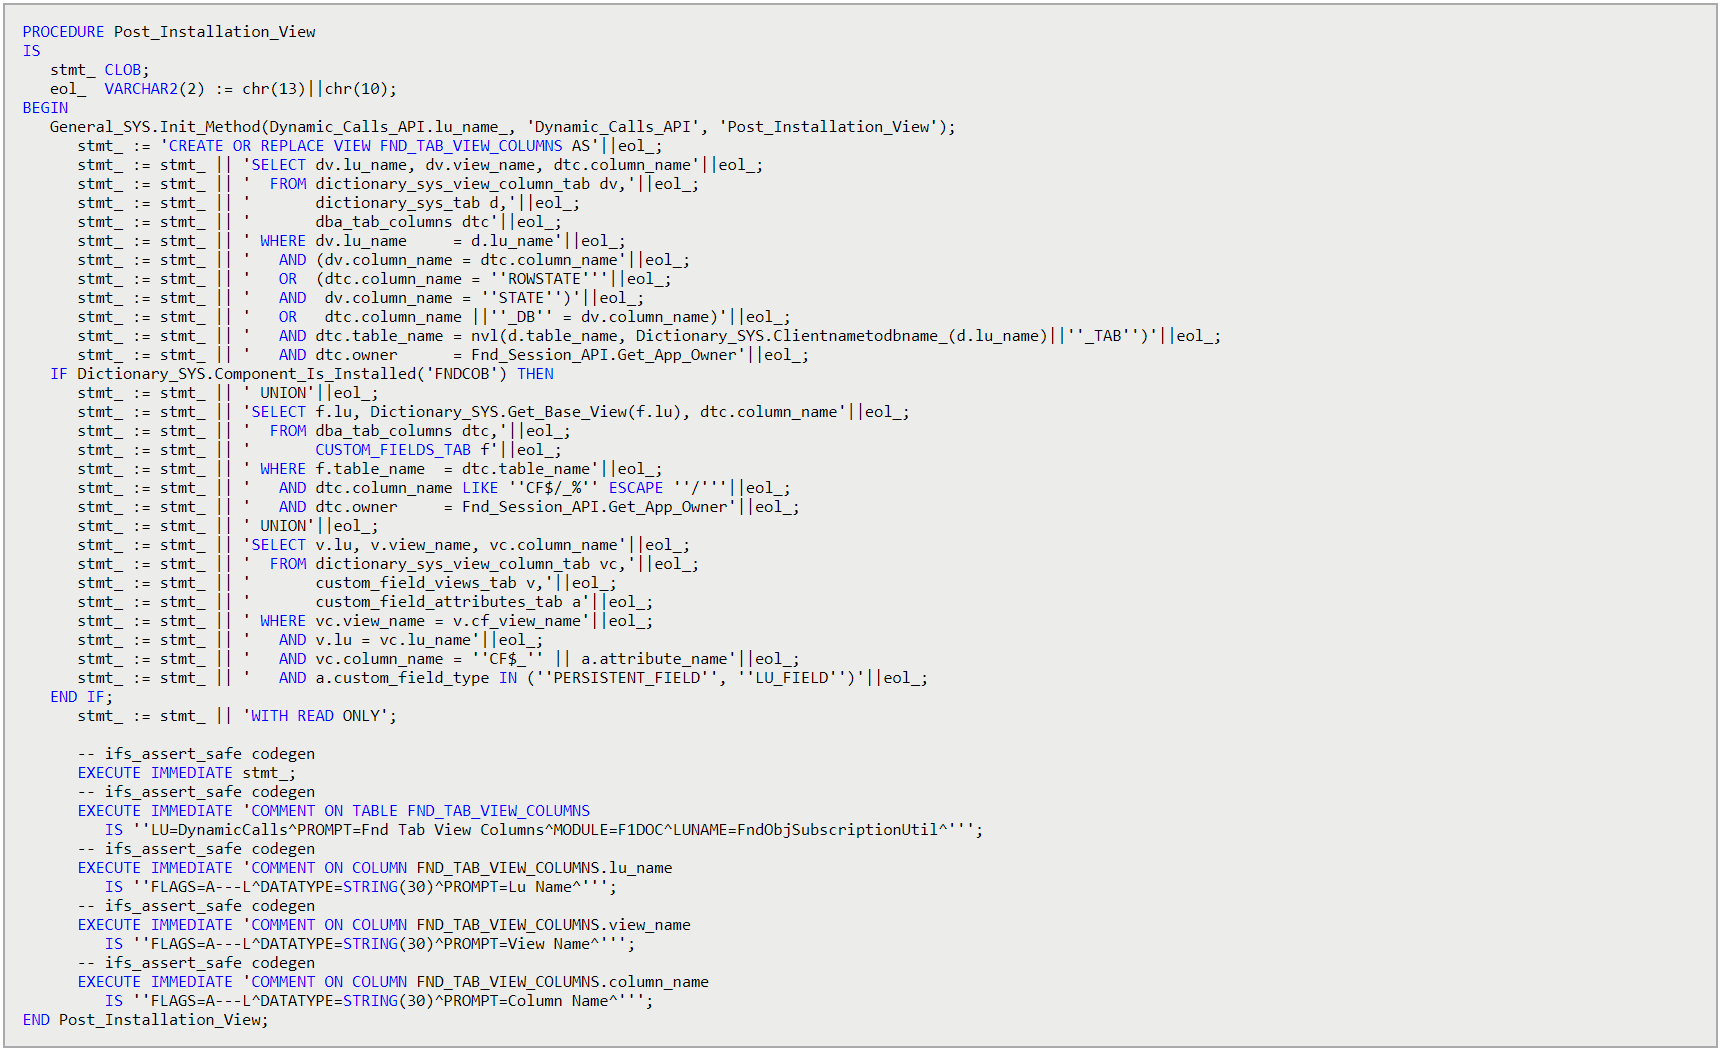Select the BEGIN keyword

[44, 107]
